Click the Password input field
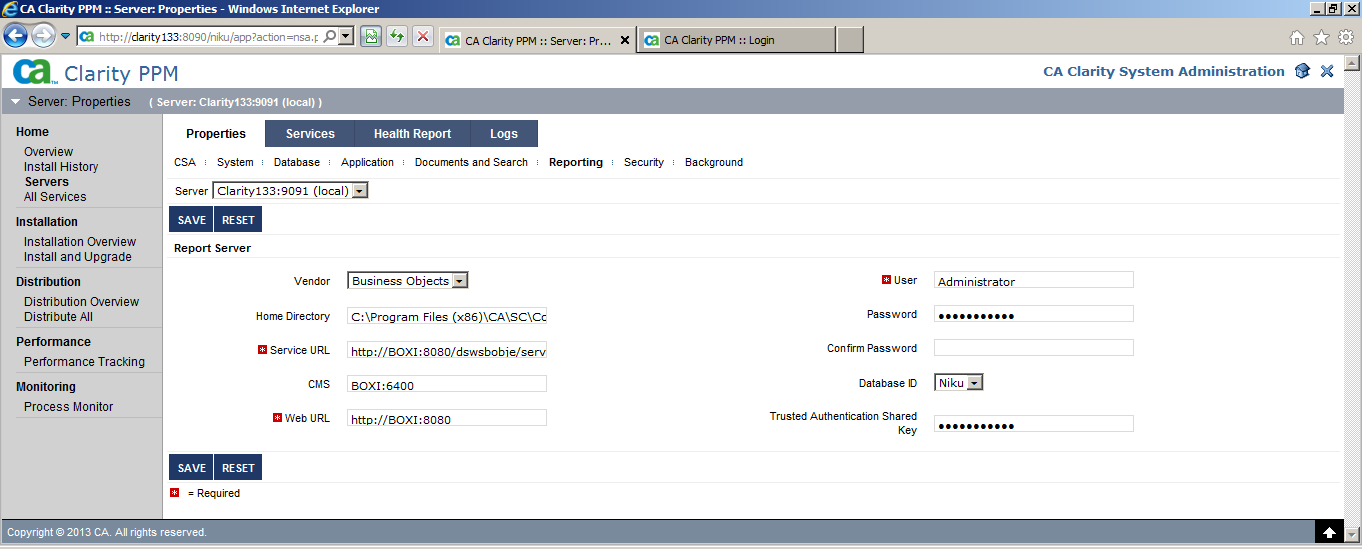 [x=1034, y=315]
